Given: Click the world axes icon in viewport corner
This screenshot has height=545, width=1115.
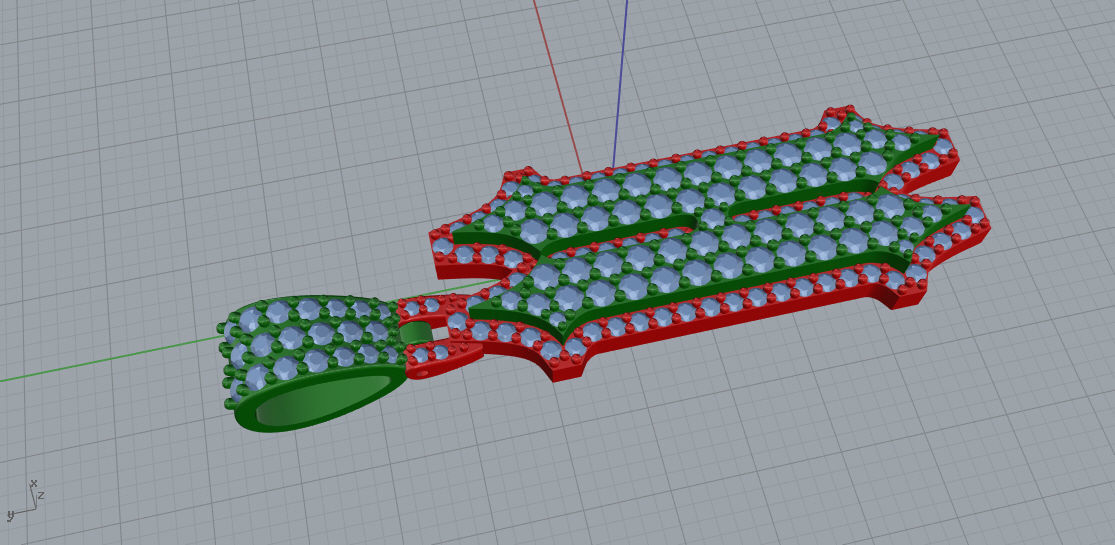Looking at the screenshot, I should 26,500.
